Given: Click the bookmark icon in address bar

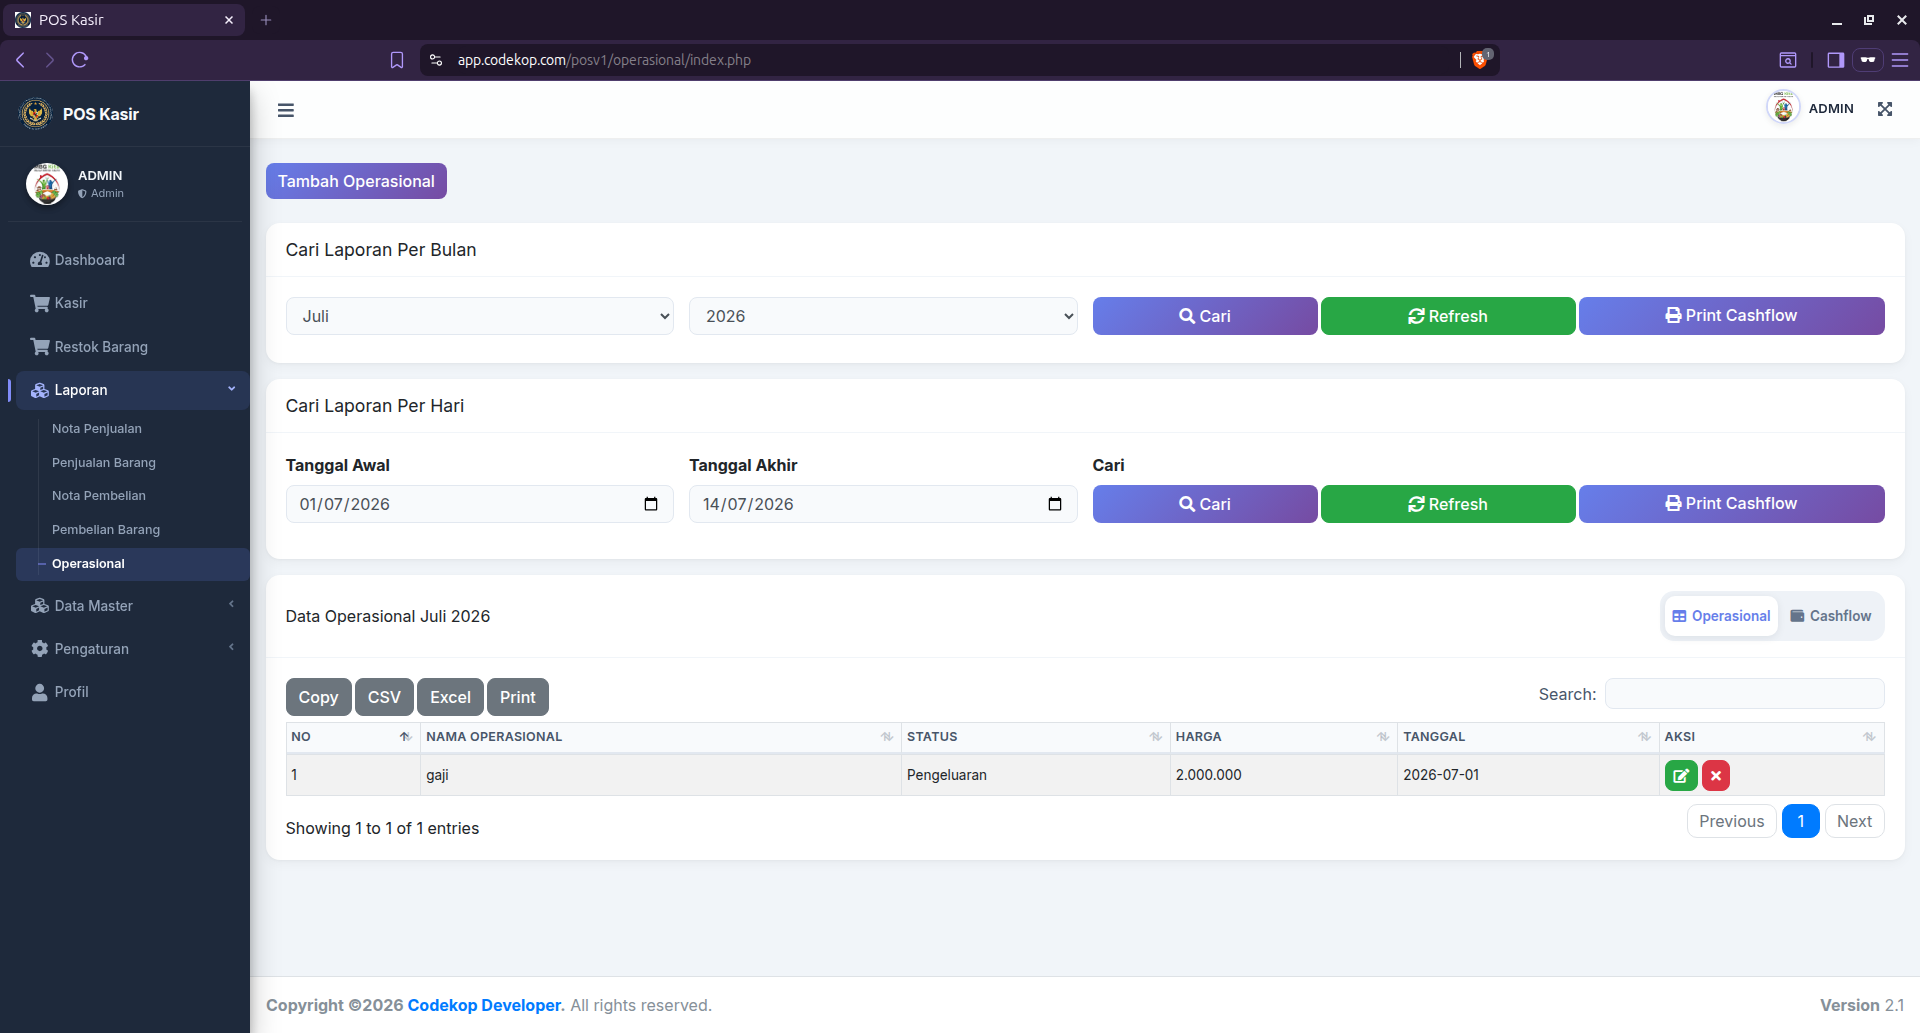Looking at the screenshot, I should [397, 60].
